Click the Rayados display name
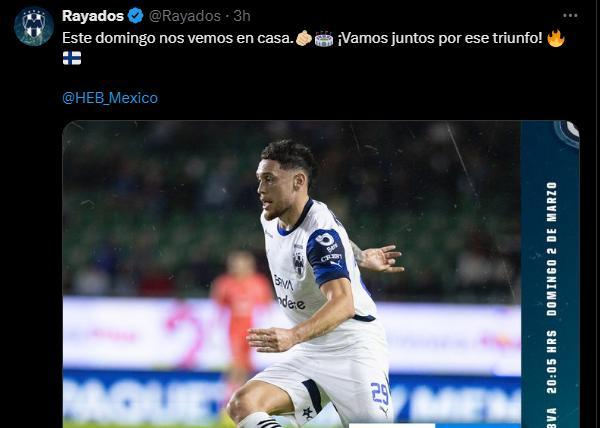The image size is (600, 428). 93,16
